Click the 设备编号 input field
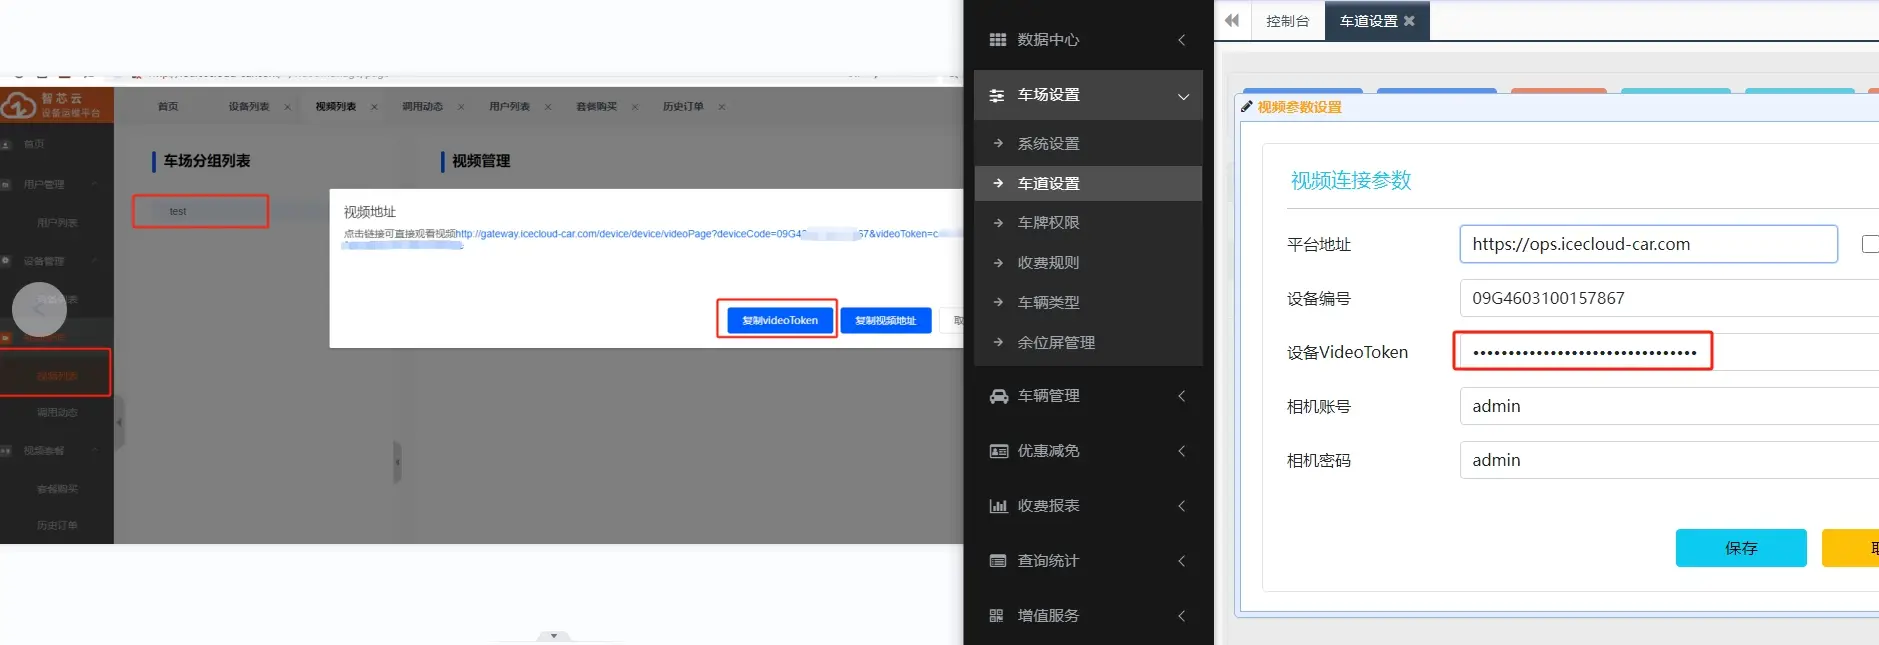 tap(1669, 298)
